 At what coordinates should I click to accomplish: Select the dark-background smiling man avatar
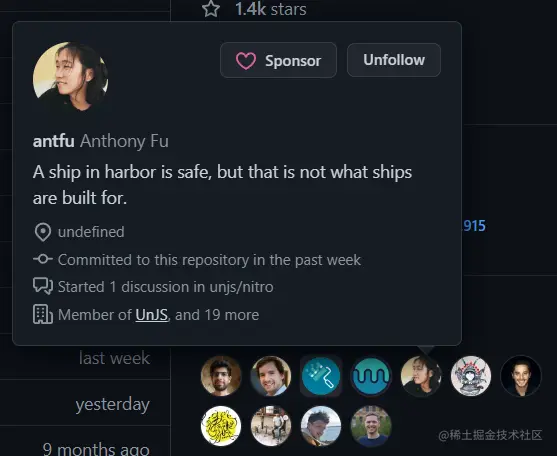521,376
